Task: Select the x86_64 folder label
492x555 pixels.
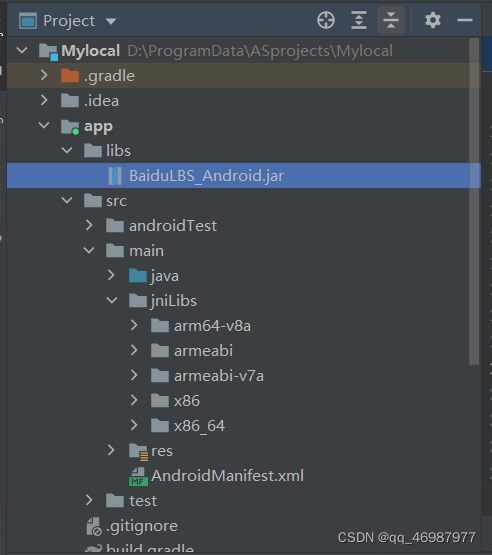Action: click(x=199, y=426)
